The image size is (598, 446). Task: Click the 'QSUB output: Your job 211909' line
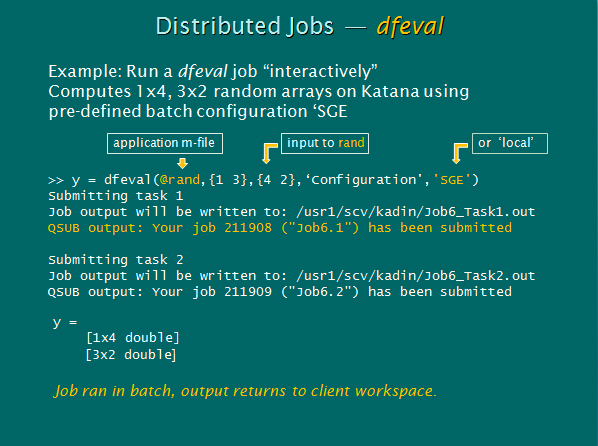(x=280, y=292)
